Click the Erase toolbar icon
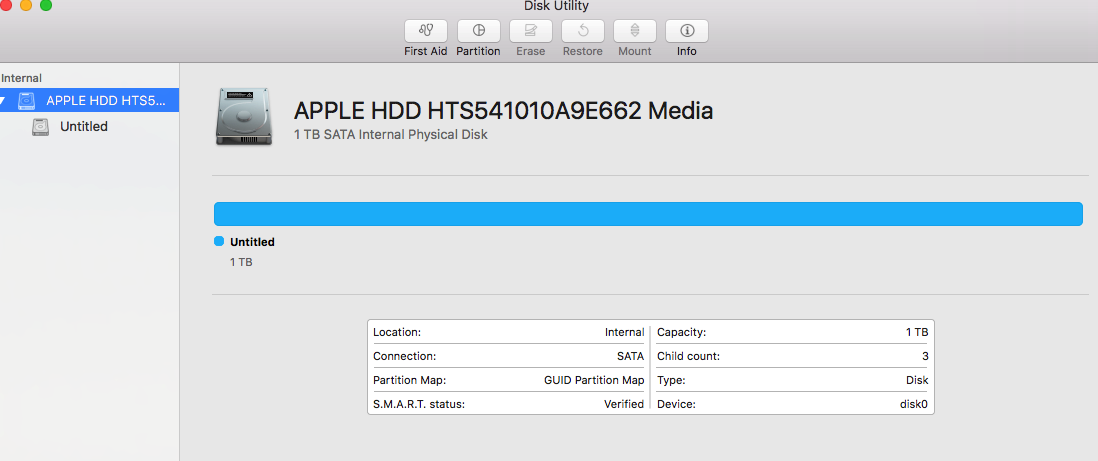The width and height of the screenshot is (1098, 461). (x=531, y=31)
